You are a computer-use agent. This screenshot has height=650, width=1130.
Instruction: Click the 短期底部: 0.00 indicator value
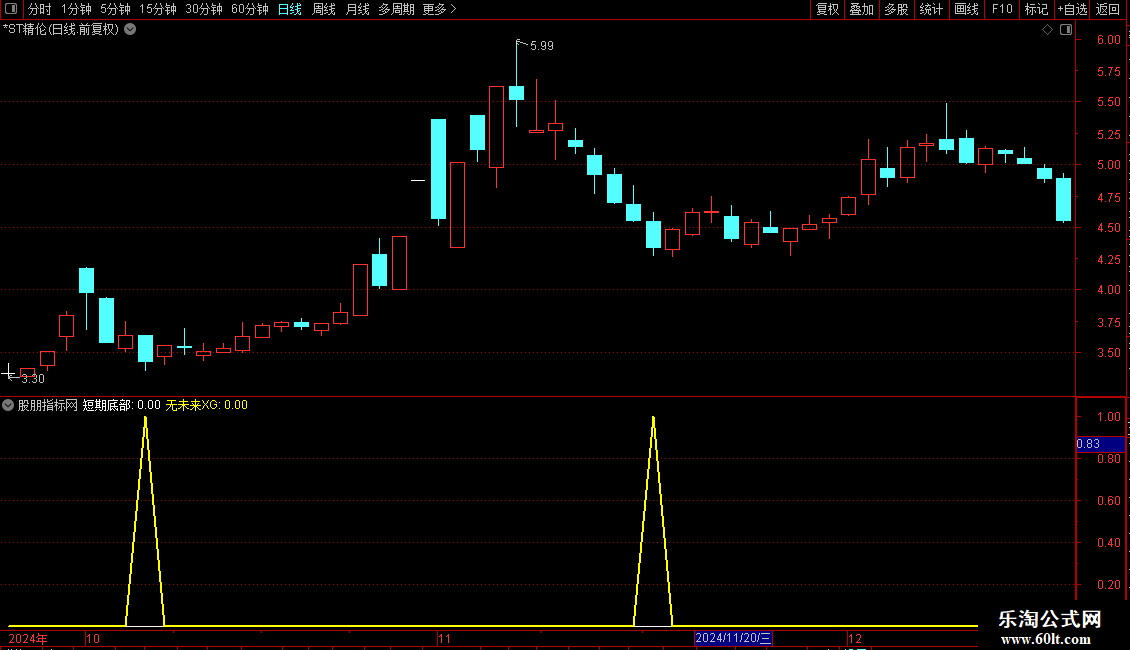pos(121,405)
